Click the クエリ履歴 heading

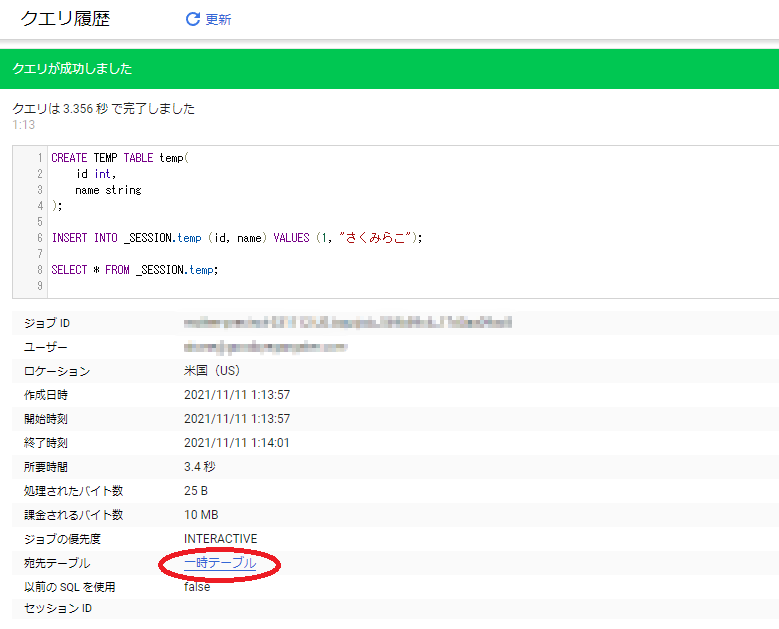65,19
